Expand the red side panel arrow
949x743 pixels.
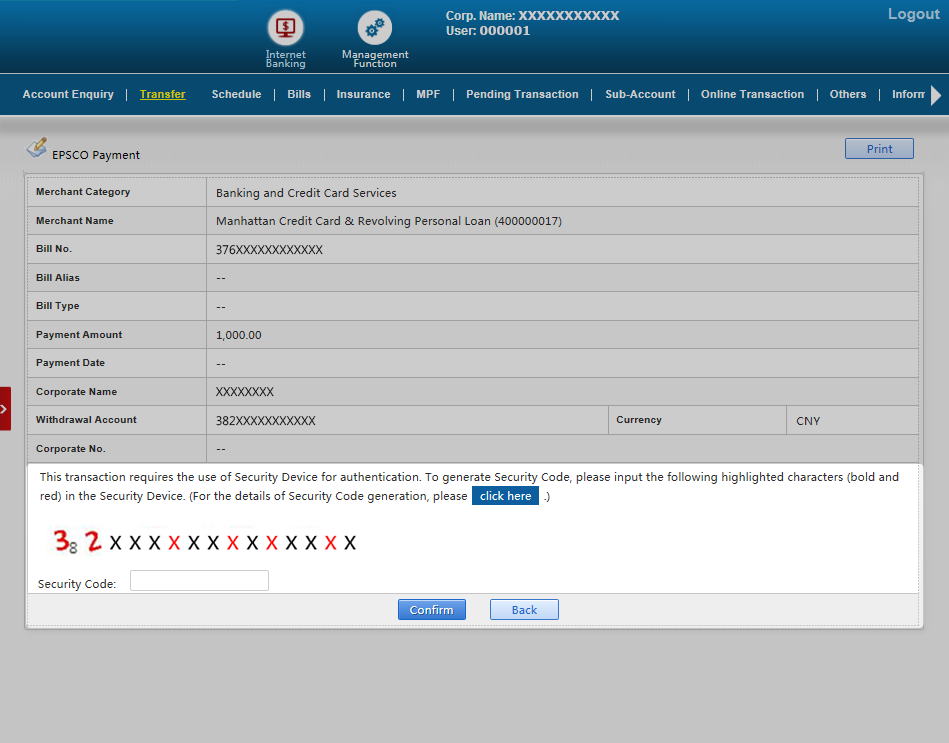[x=5, y=408]
